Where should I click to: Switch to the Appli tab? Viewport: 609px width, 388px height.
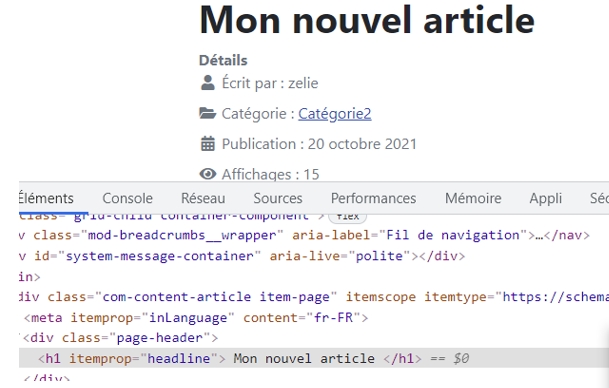pos(545,198)
